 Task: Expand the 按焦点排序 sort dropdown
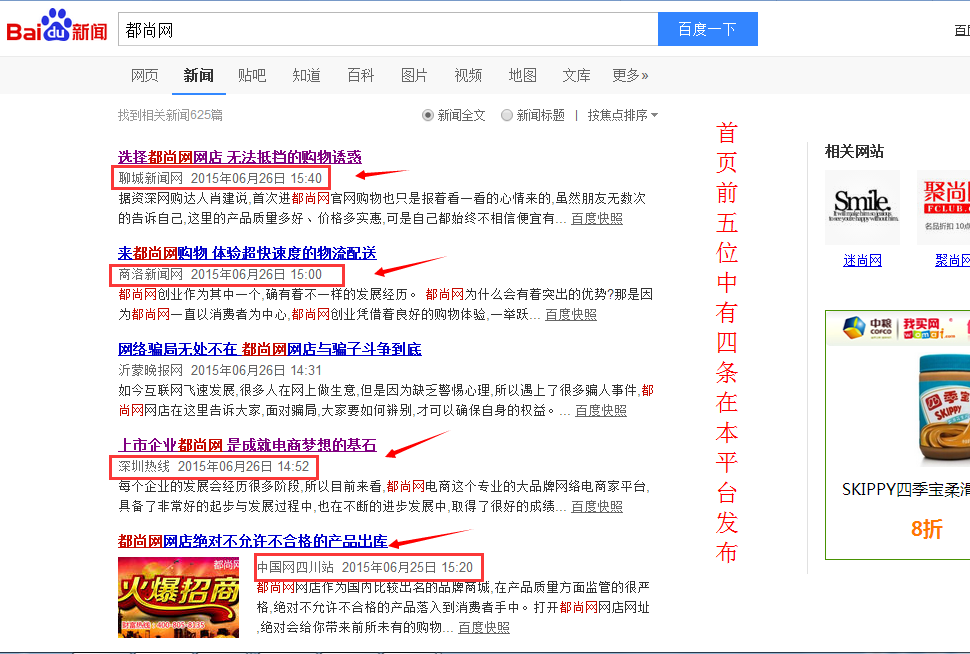[622, 115]
